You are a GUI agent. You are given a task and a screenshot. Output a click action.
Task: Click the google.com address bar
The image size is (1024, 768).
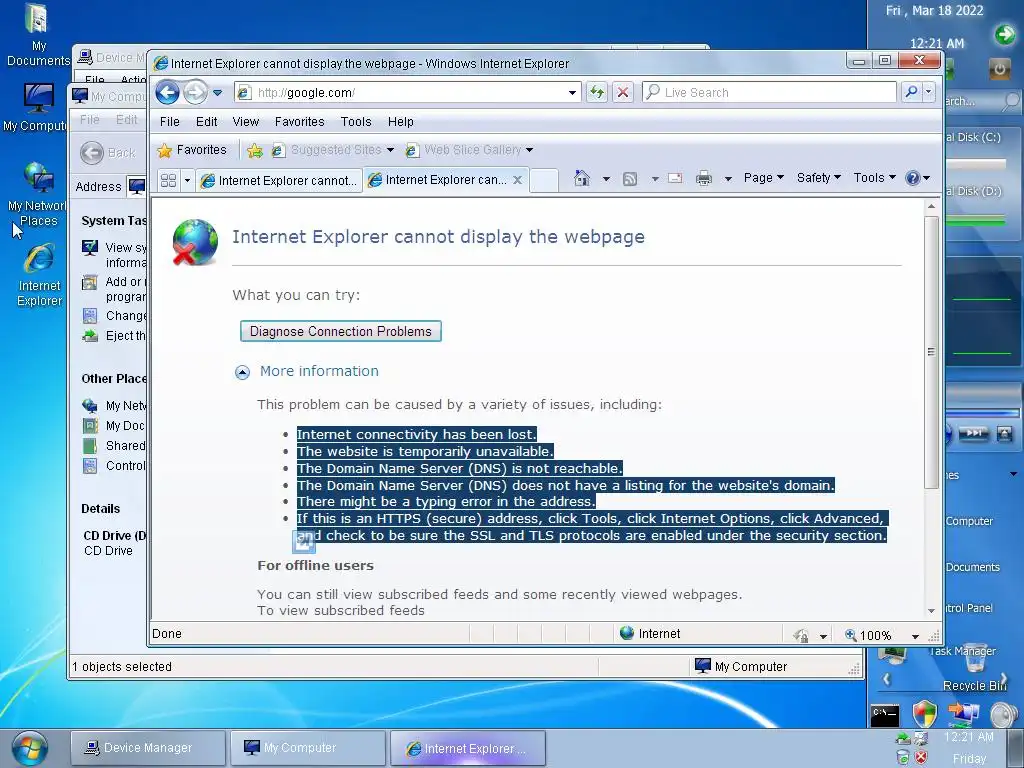[x=408, y=93]
